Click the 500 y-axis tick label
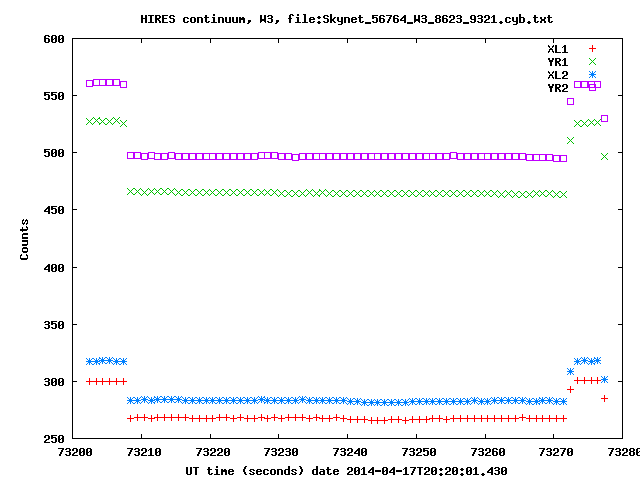 click(x=54, y=153)
